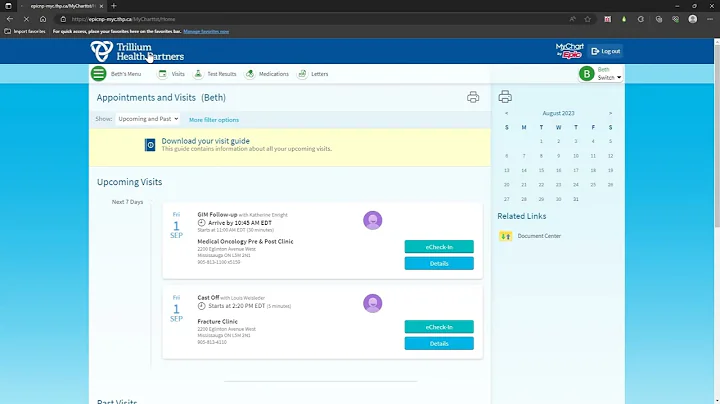
Task: Select August 1 in the calendar
Action: (541, 141)
